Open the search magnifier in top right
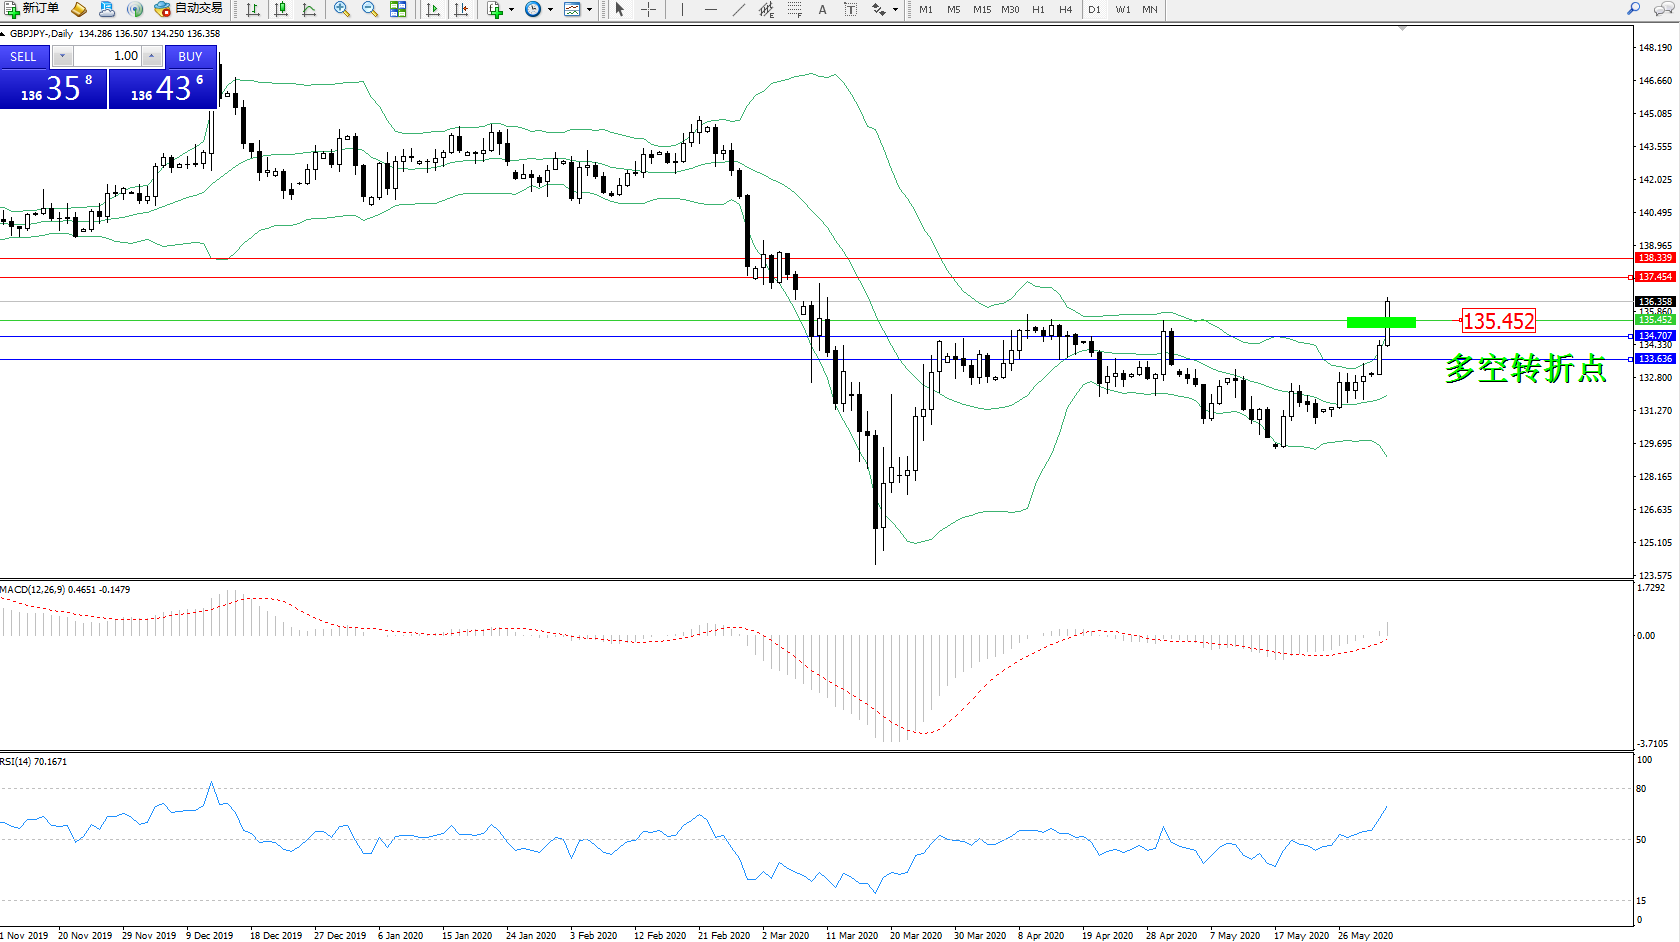1680x942 pixels. (x=1634, y=9)
